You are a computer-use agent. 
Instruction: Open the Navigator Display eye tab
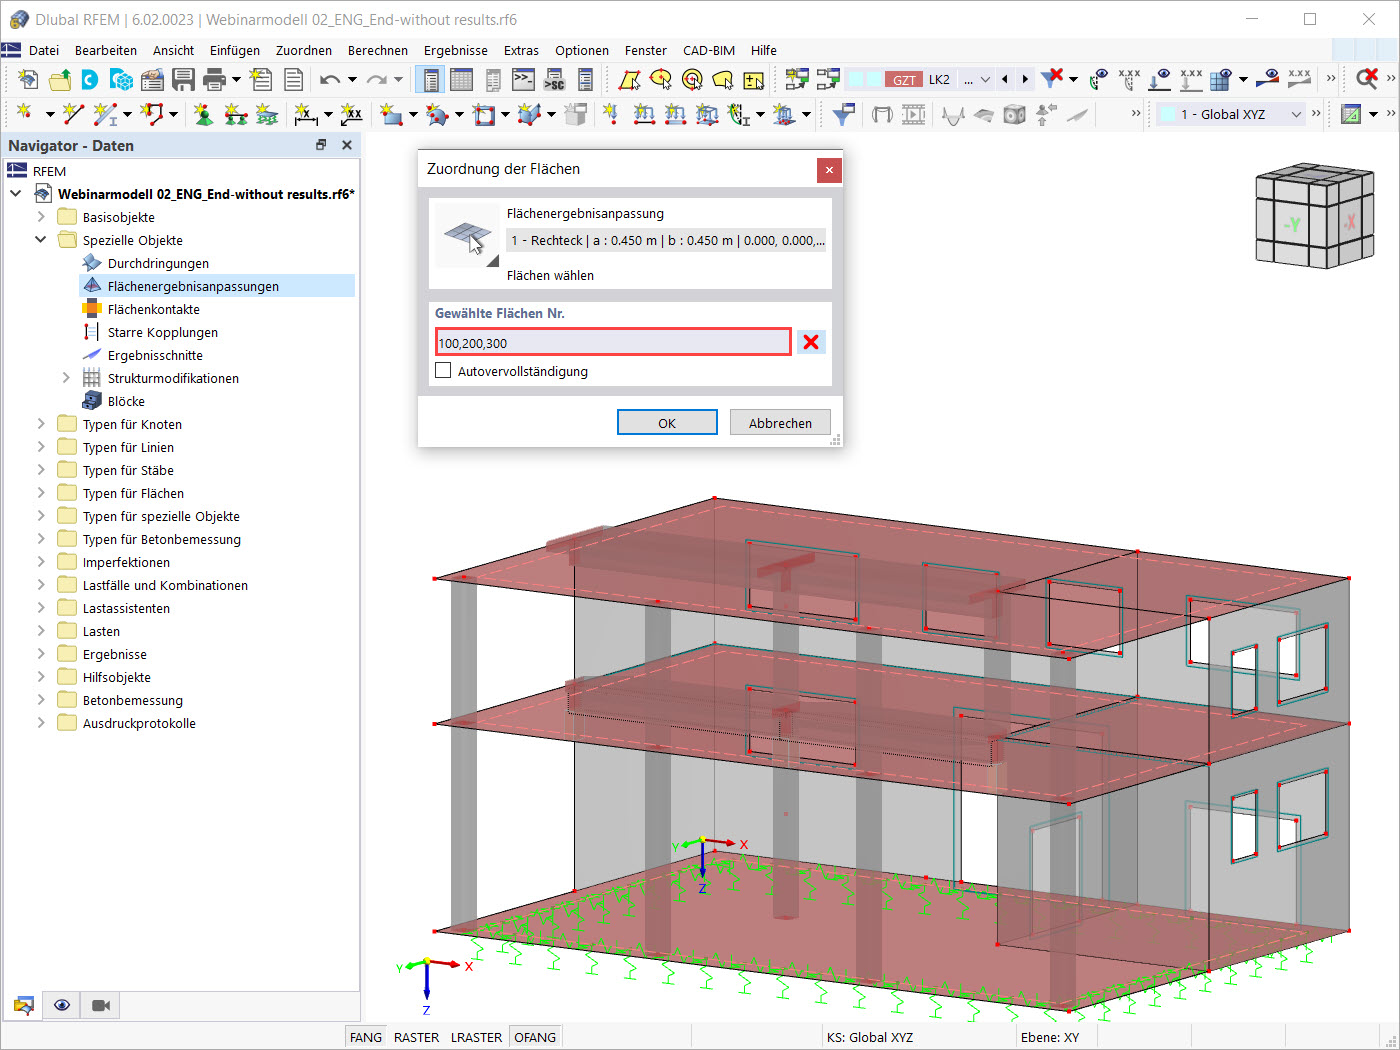pyautogui.click(x=62, y=1005)
